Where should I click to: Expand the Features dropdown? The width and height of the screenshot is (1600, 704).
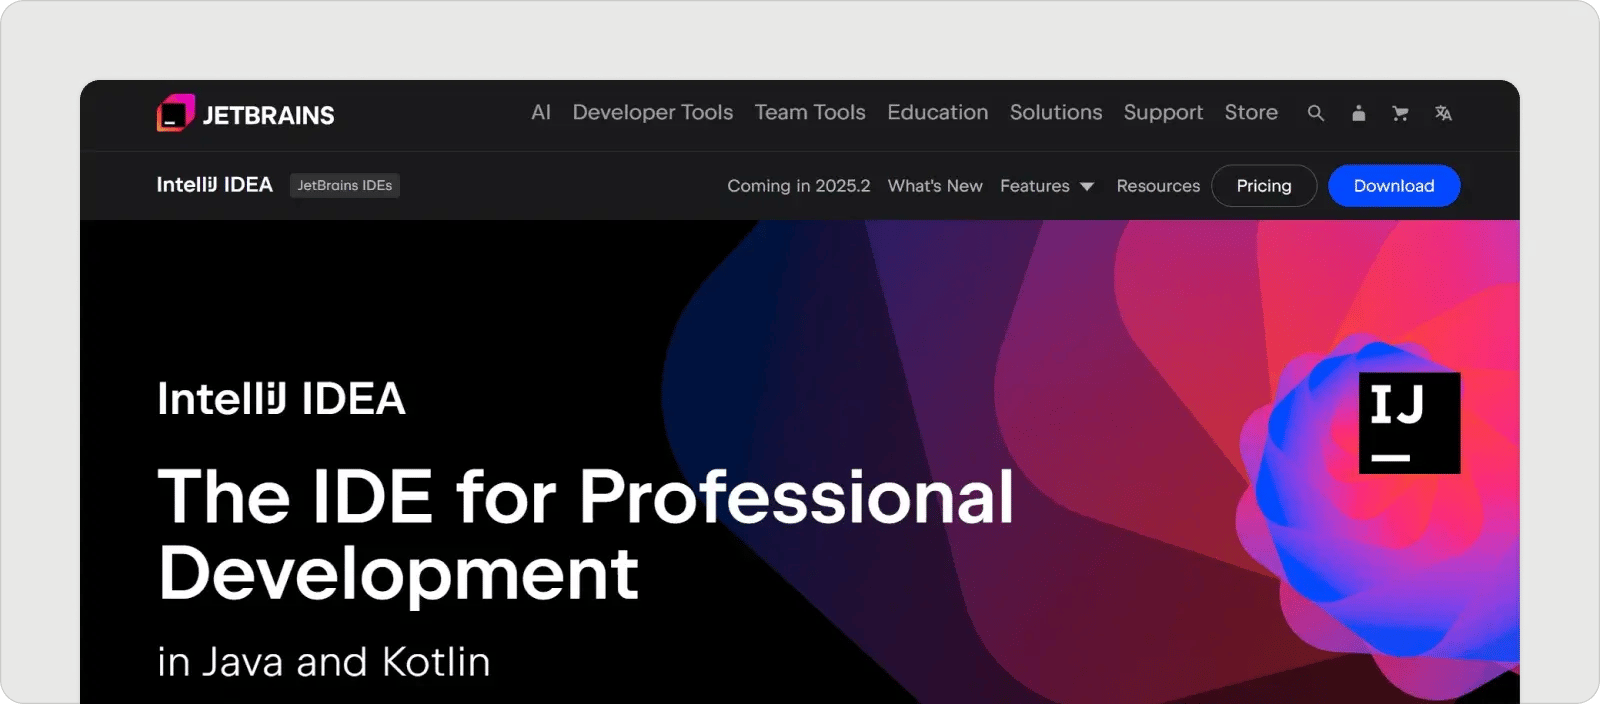click(x=1047, y=186)
